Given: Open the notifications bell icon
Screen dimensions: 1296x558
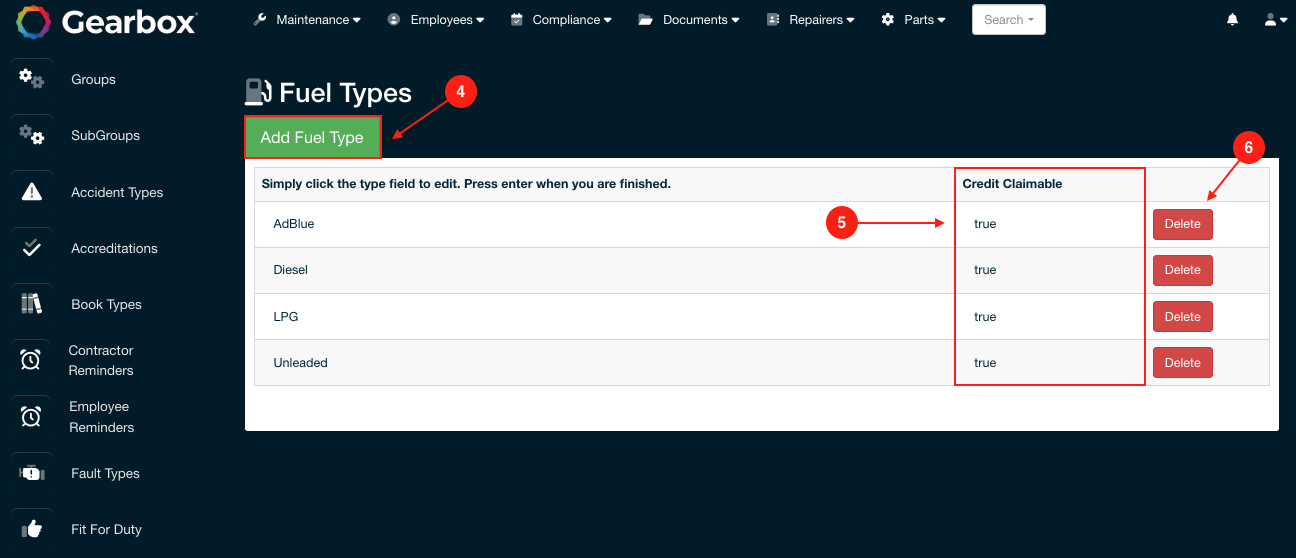Looking at the screenshot, I should (1232, 20).
